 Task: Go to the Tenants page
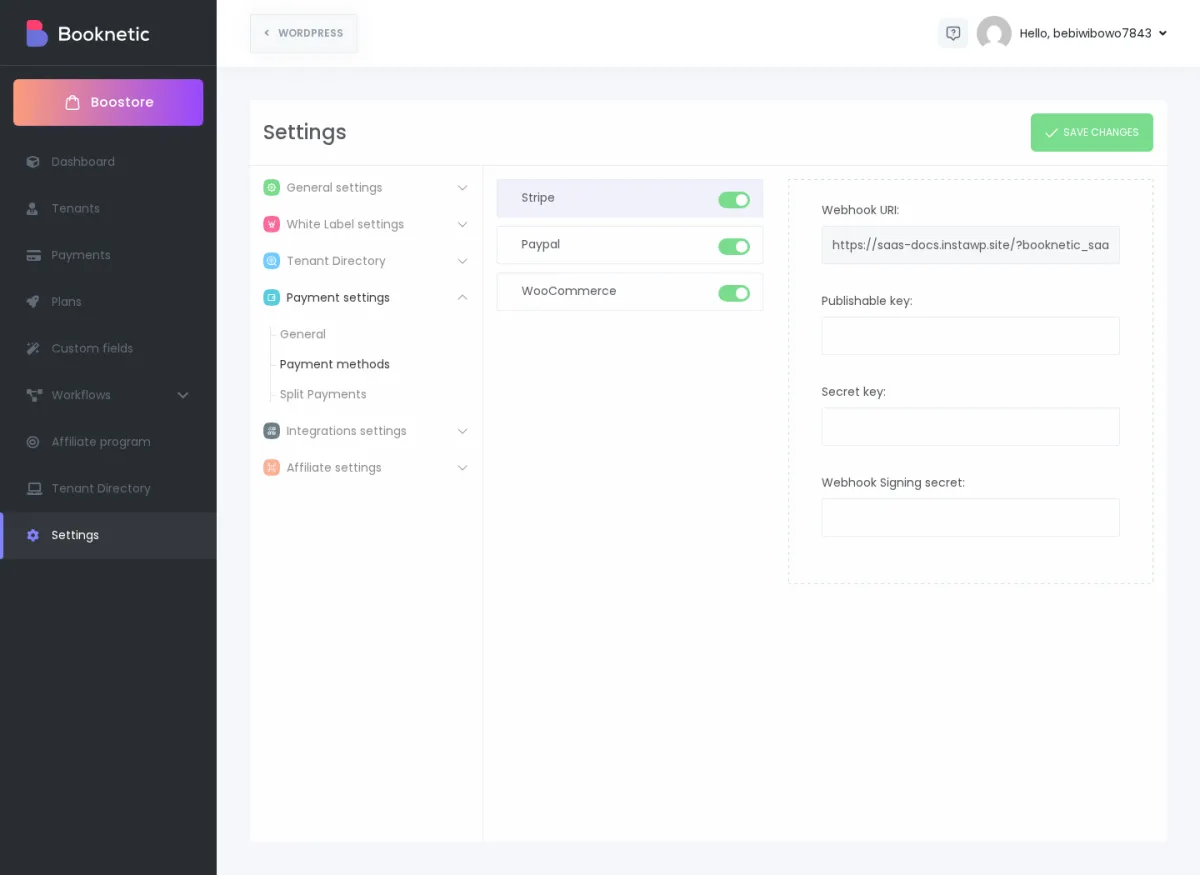click(108, 209)
